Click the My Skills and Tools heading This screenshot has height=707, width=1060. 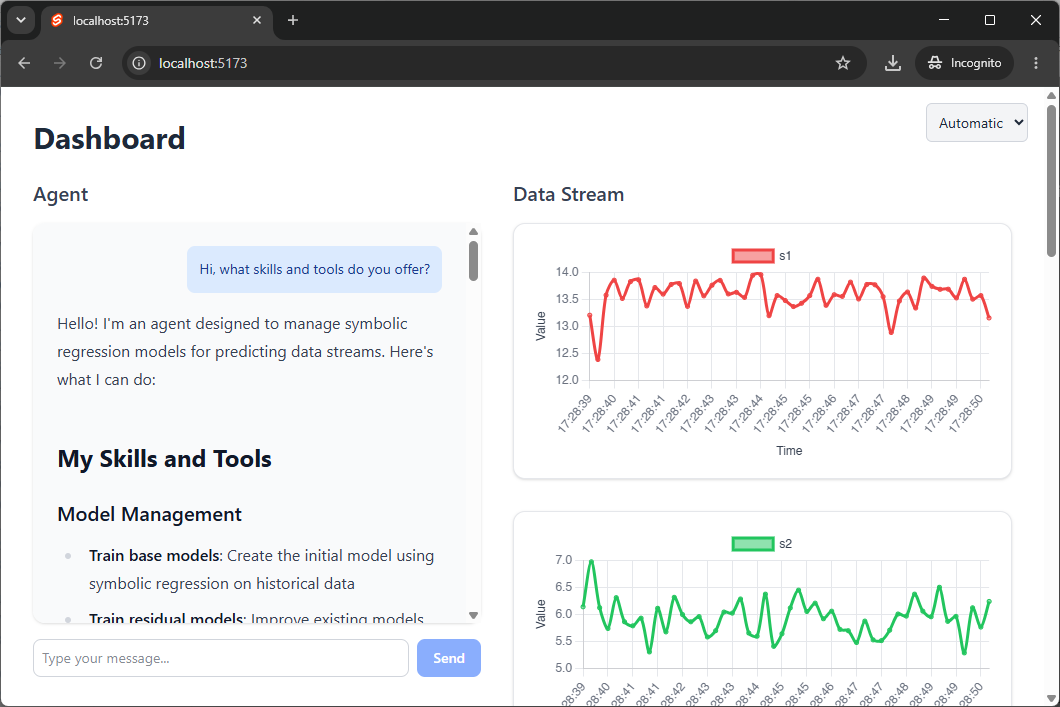click(x=164, y=459)
